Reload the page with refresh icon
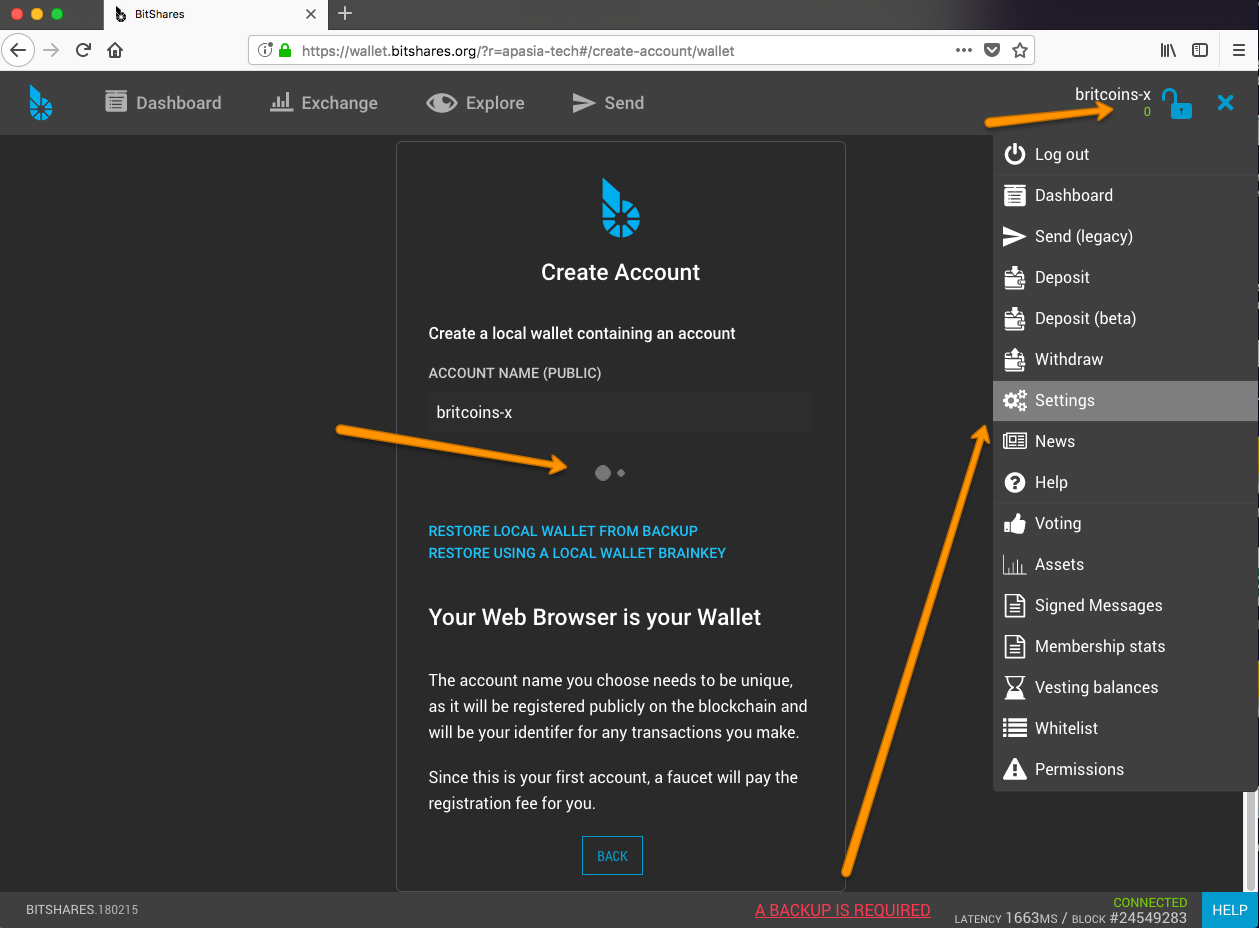 coord(84,50)
